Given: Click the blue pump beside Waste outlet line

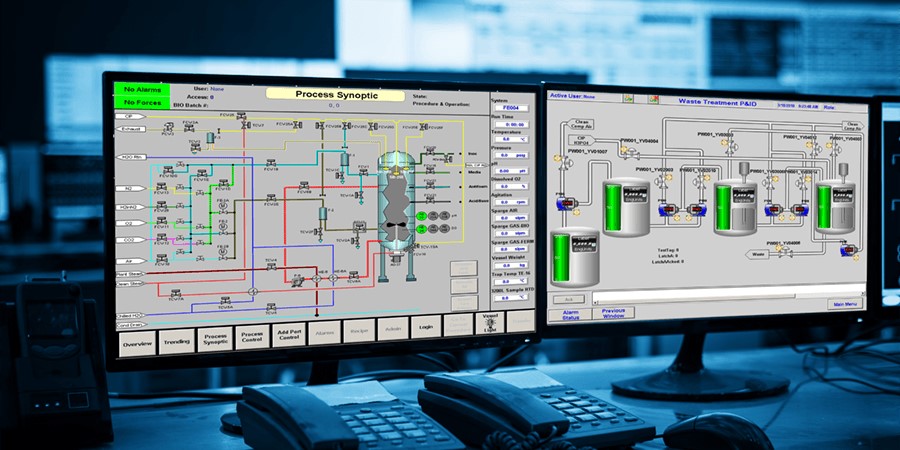Looking at the screenshot, I should point(848,249).
